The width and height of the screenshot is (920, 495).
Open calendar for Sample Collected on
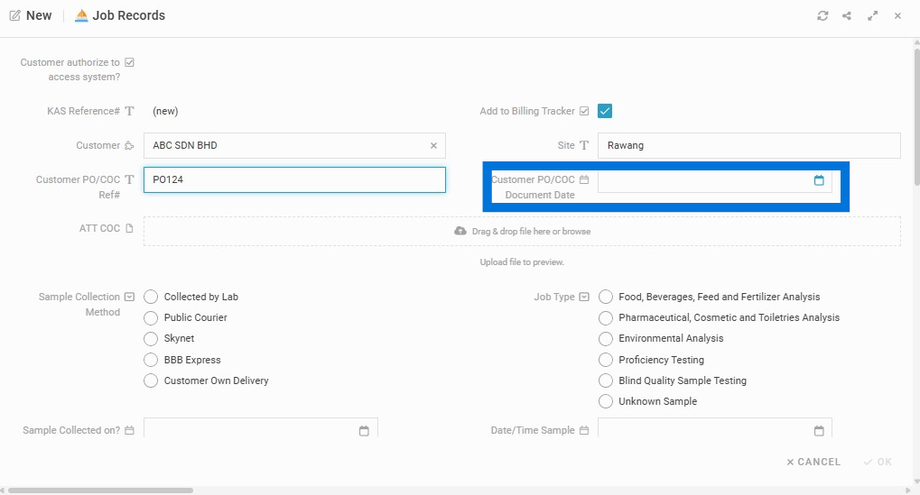point(364,430)
